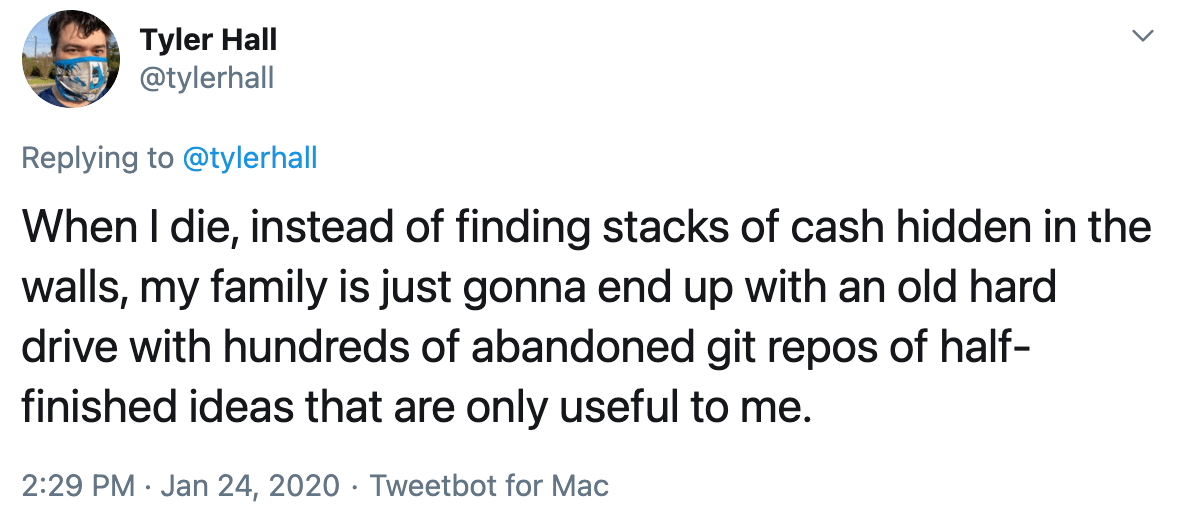Open the @tylerhall handle under the name
This screenshot has height=528, width=1180.
[206, 78]
